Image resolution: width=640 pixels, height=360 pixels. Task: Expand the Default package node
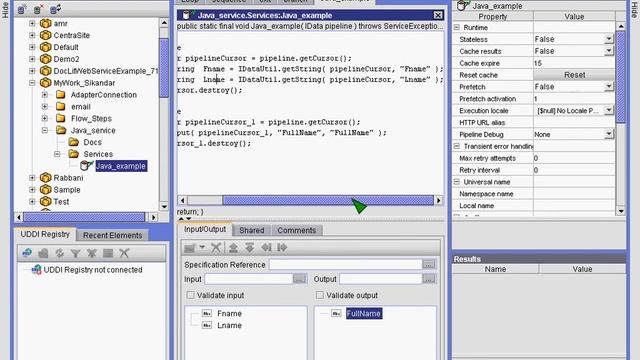pyautogui.click(x=32, y=47)
